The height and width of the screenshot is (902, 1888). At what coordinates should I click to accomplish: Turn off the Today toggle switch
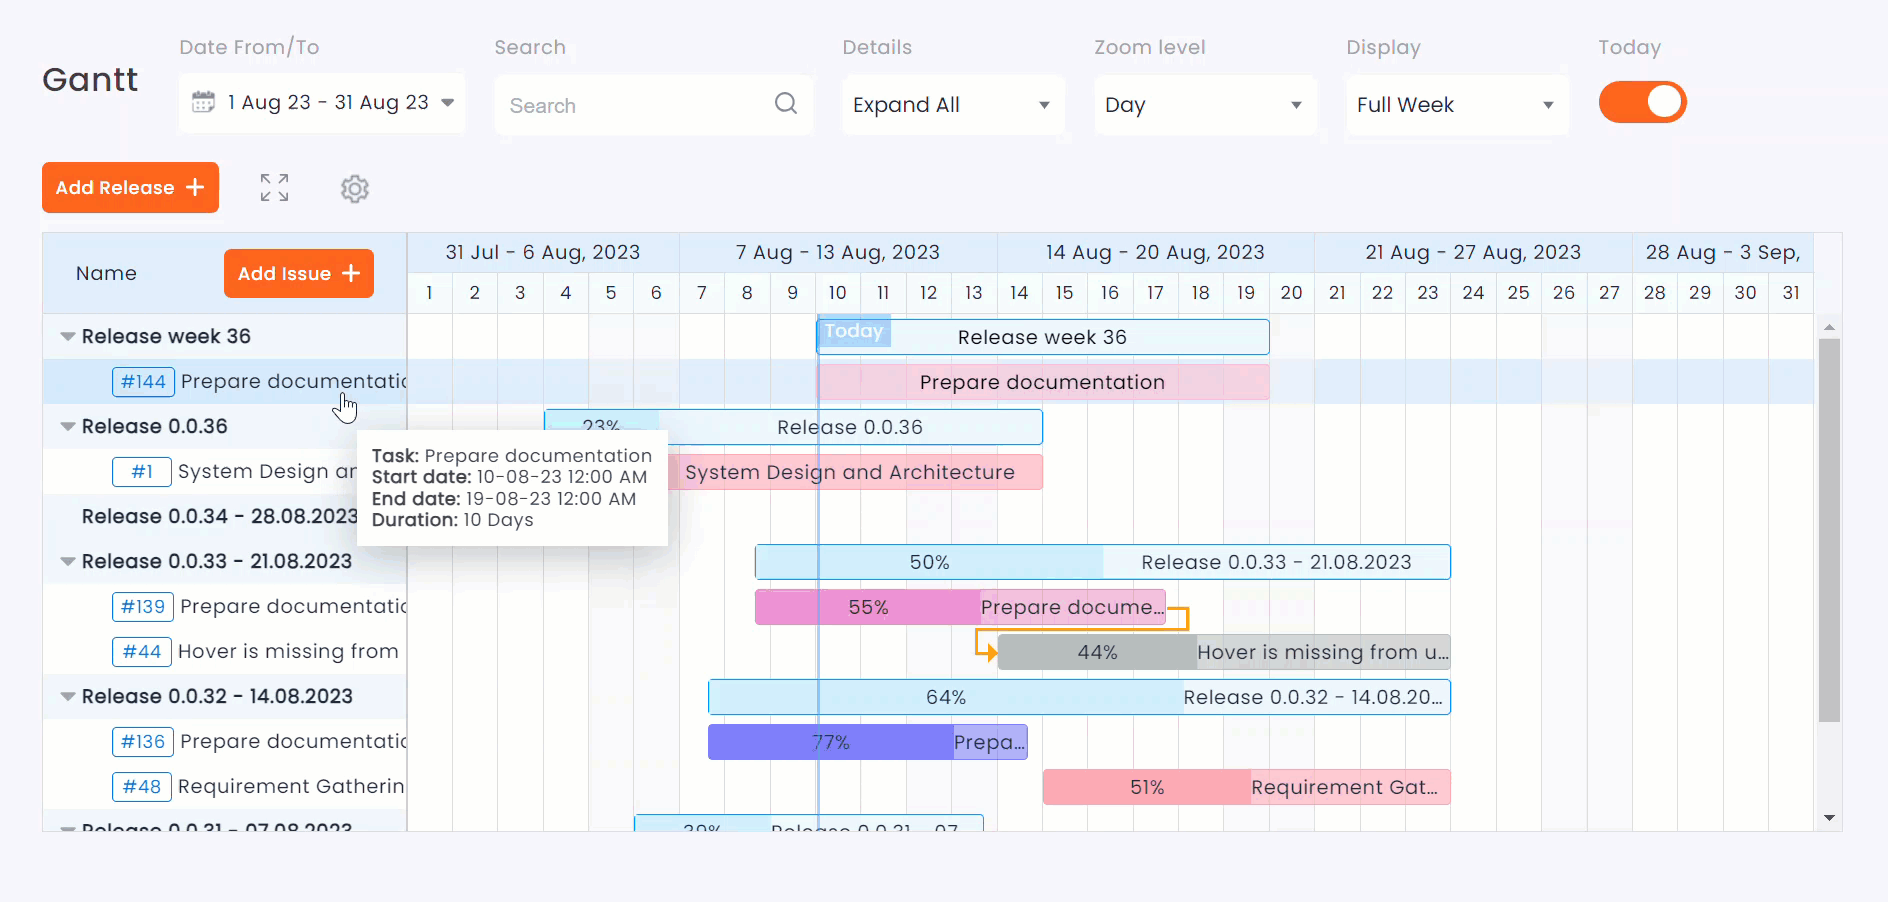tap(1642, 103)
